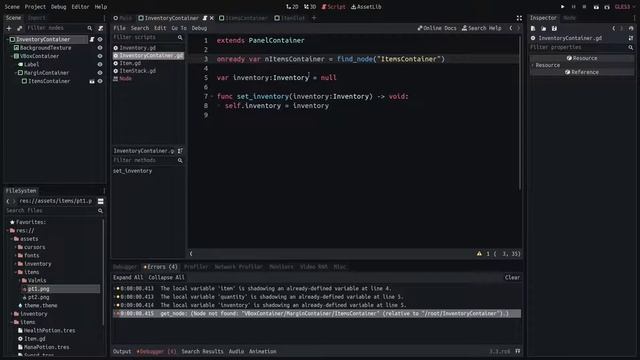Screen dimensions: 640x360
Task: Open Online Docs link
Action: (437, 28)
